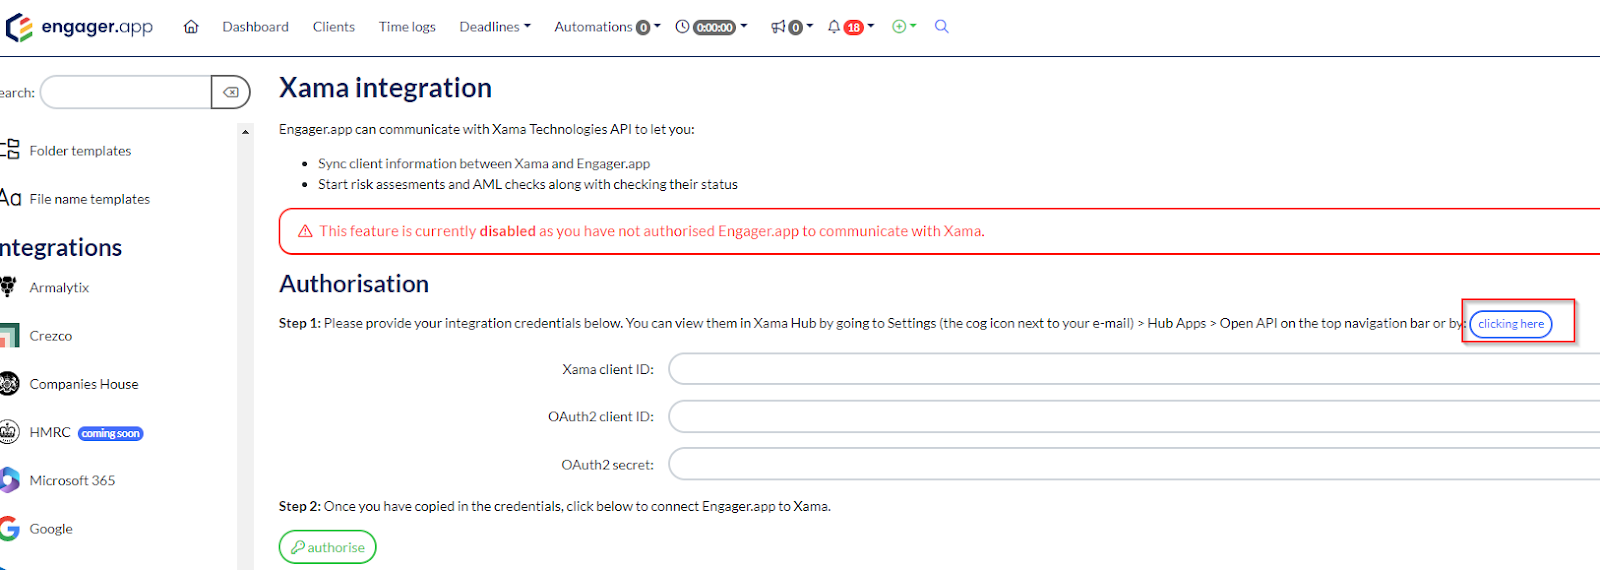Expand the Automations dropdown menu

[x=607, y=27]
